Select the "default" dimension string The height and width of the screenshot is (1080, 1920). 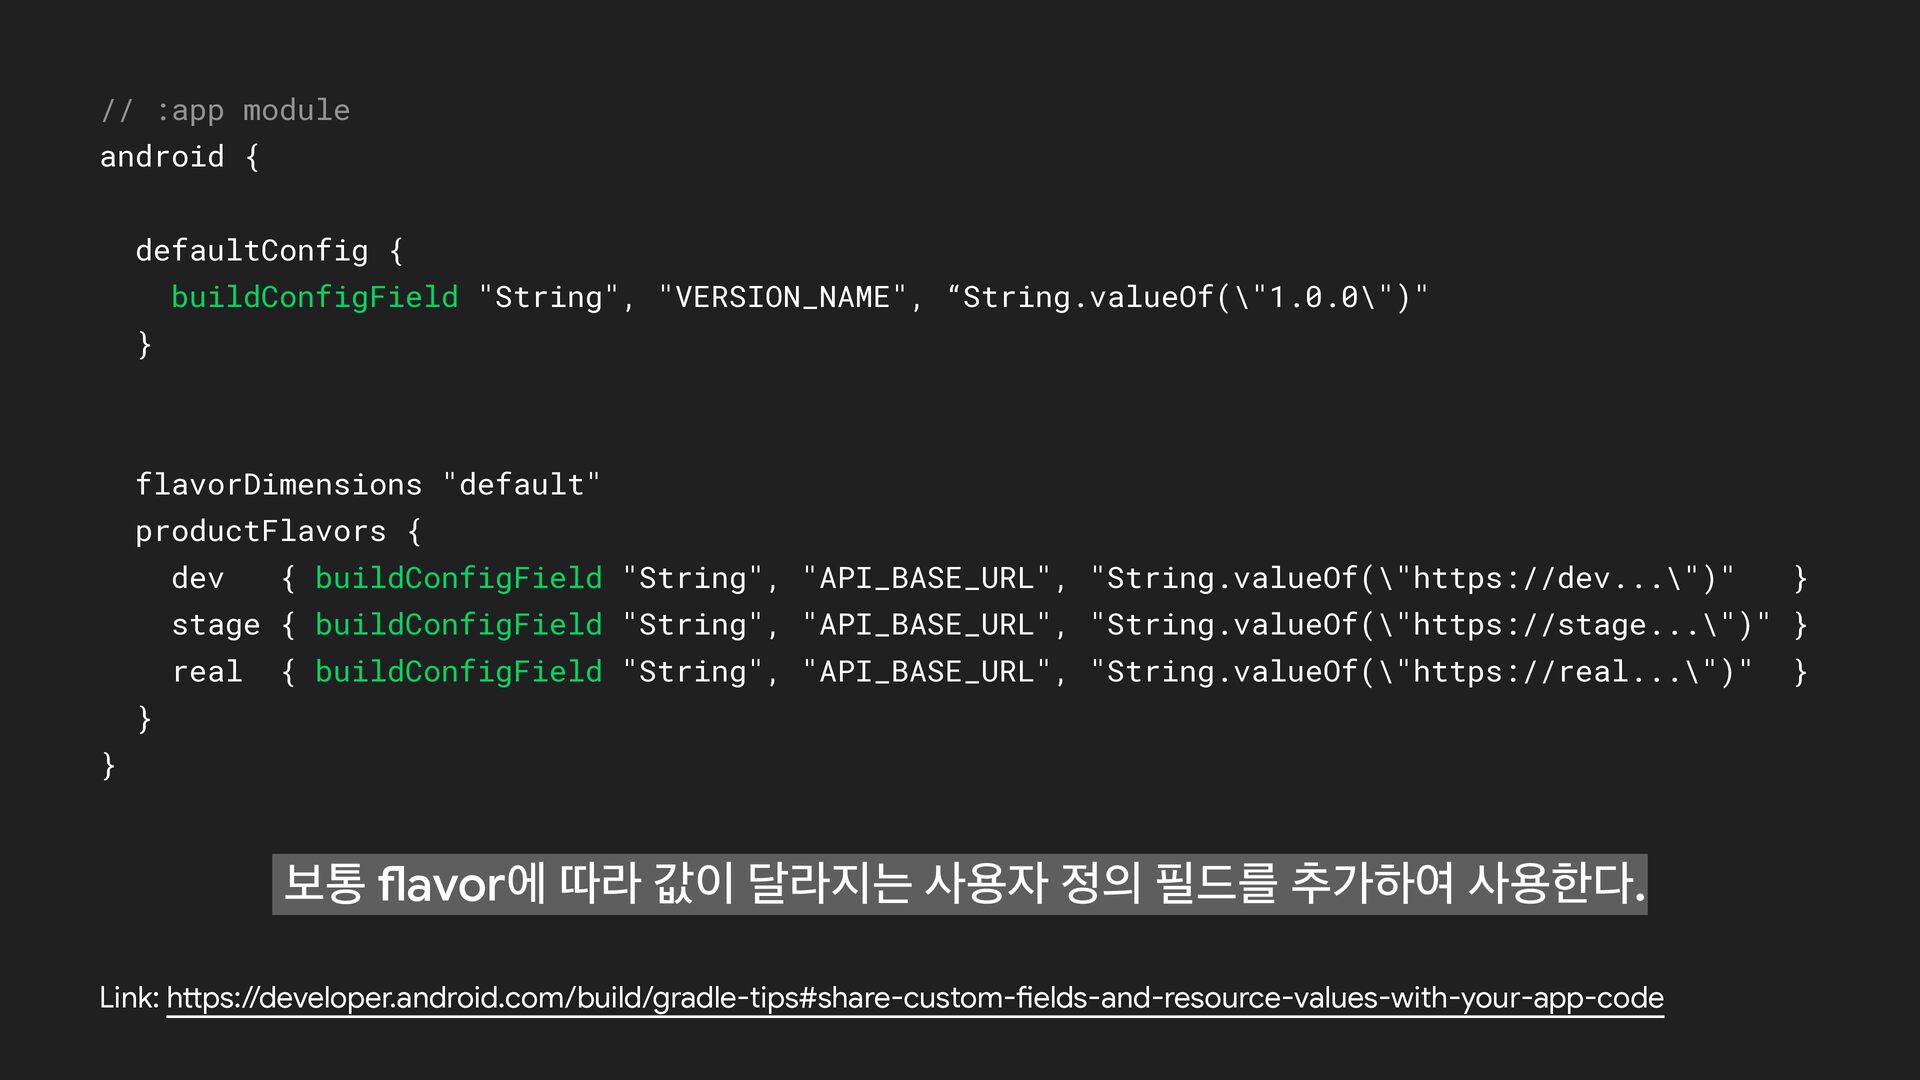[x=521, y=485]
